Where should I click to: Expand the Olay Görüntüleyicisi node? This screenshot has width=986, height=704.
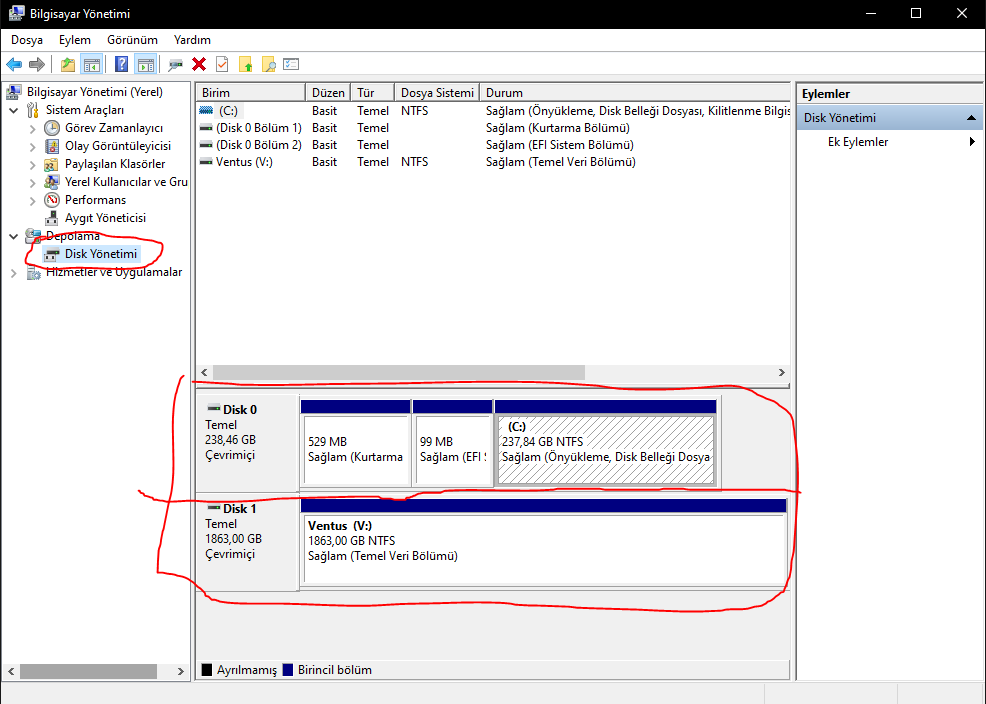[32, 147]
